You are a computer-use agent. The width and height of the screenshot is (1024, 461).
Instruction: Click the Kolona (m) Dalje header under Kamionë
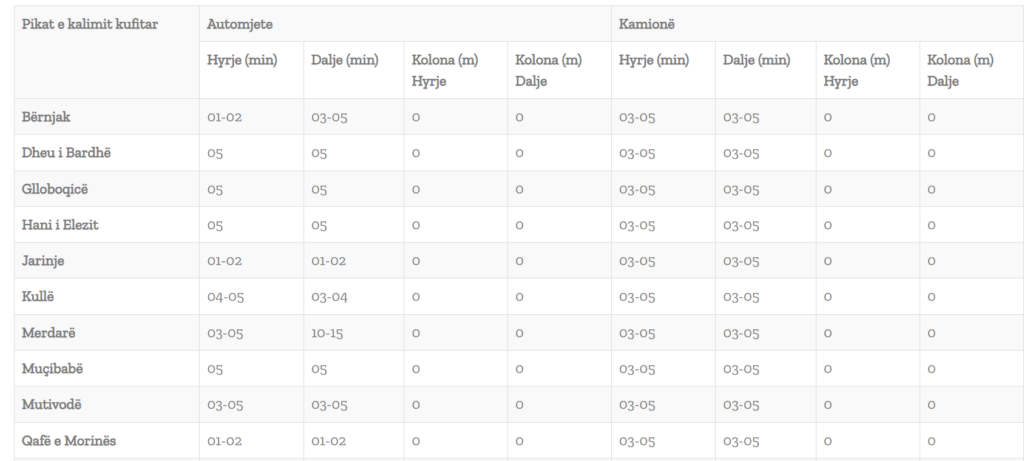pyautogui.click(x=961, y=70)
